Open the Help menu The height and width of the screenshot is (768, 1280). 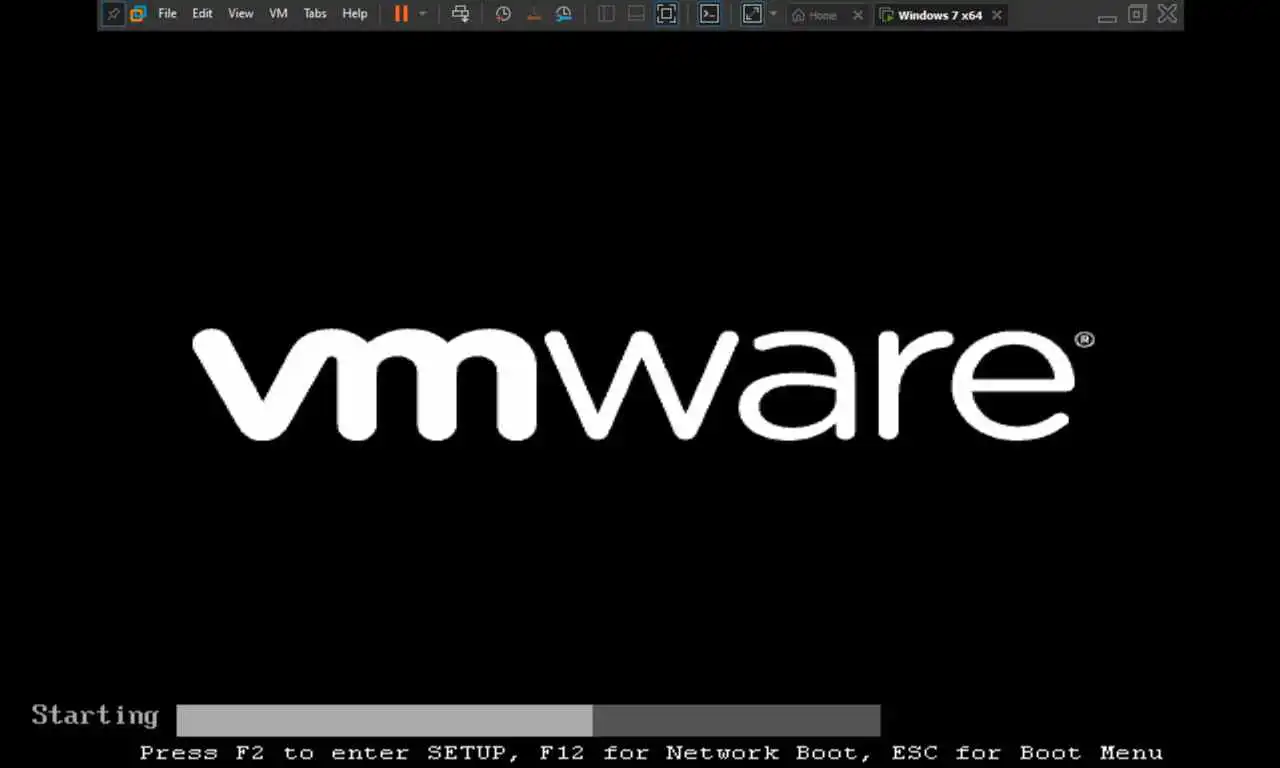point(354,14)
